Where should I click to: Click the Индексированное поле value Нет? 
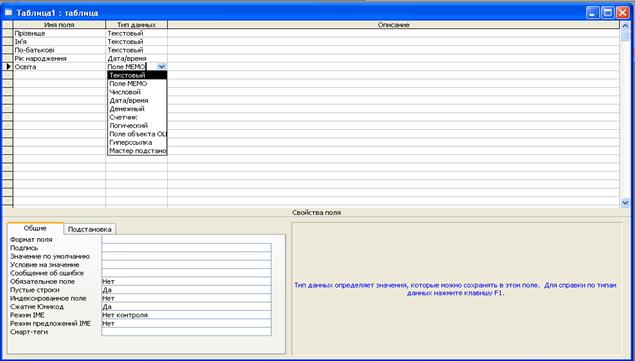(x=186, y=298)
